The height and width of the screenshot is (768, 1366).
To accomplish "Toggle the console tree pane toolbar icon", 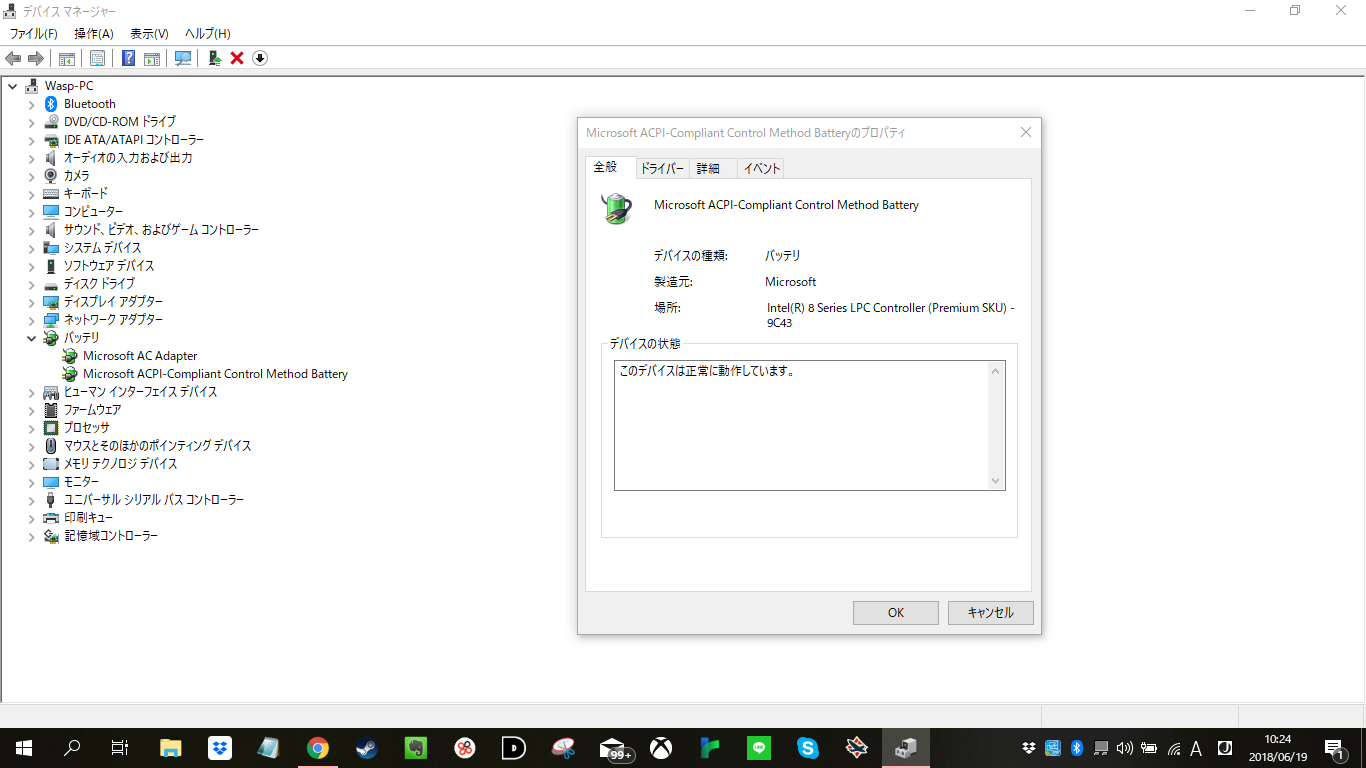I will point(67,58).
